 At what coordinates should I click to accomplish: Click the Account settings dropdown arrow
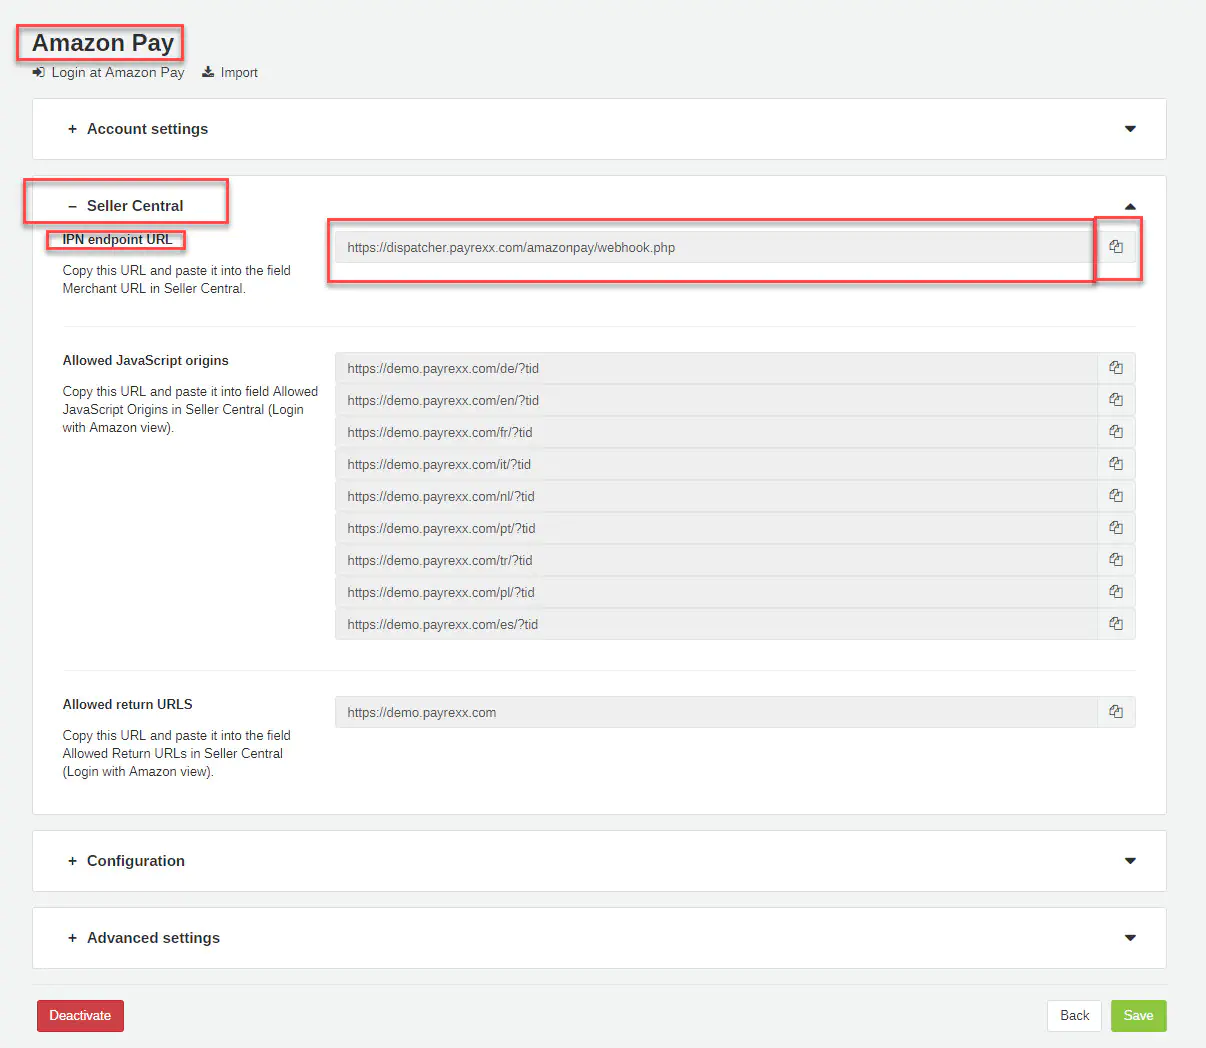coord(1130,129)
